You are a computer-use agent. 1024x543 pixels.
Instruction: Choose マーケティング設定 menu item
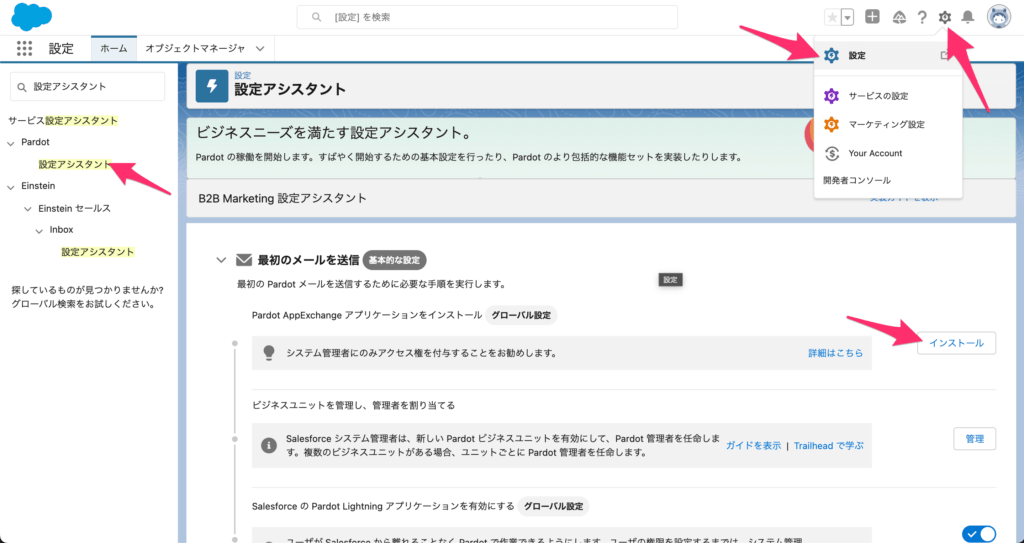[x=888, y=124]
